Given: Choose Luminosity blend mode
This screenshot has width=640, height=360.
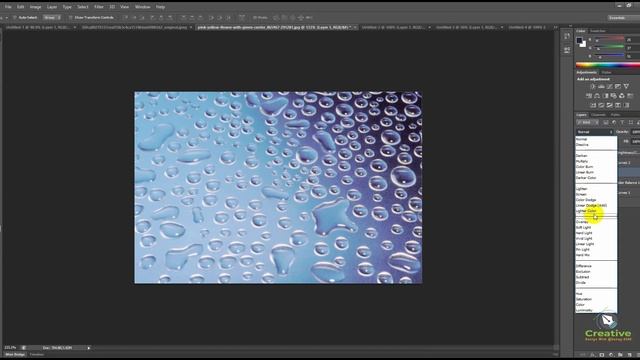Looking at the screenshot, I should click(x=596, y=310).
